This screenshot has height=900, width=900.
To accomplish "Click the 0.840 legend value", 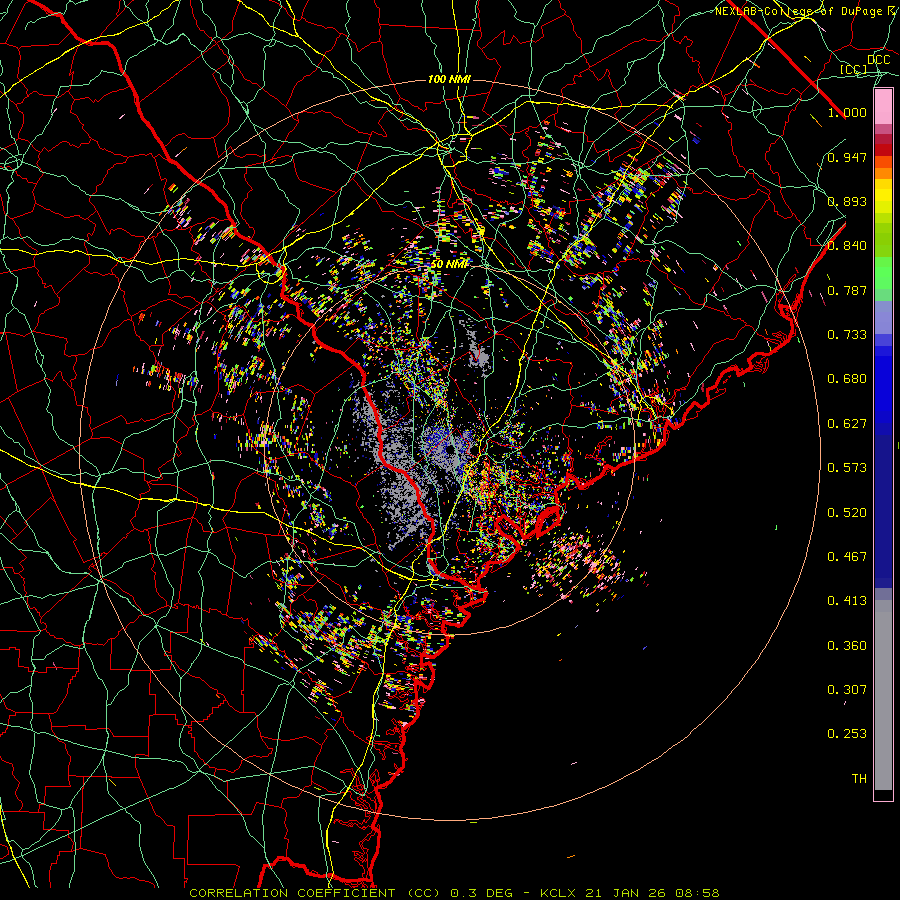I will [847, 246].
